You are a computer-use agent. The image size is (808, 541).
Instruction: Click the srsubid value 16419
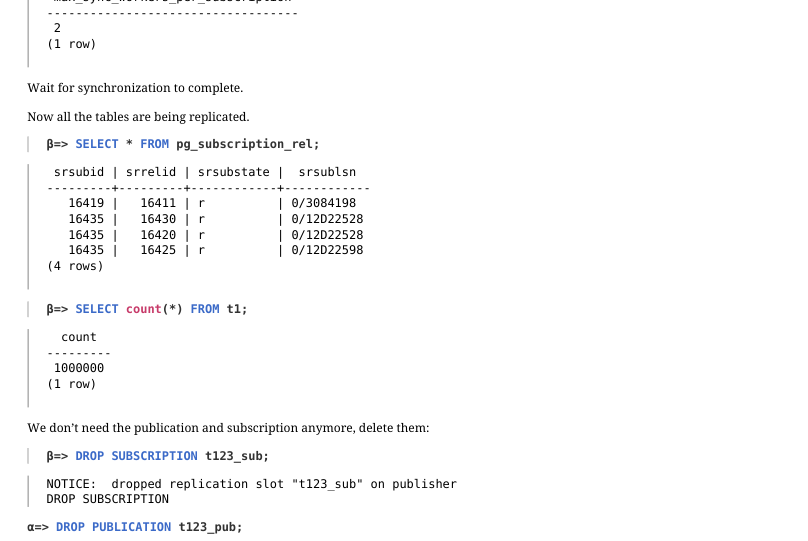pos(86,204)
